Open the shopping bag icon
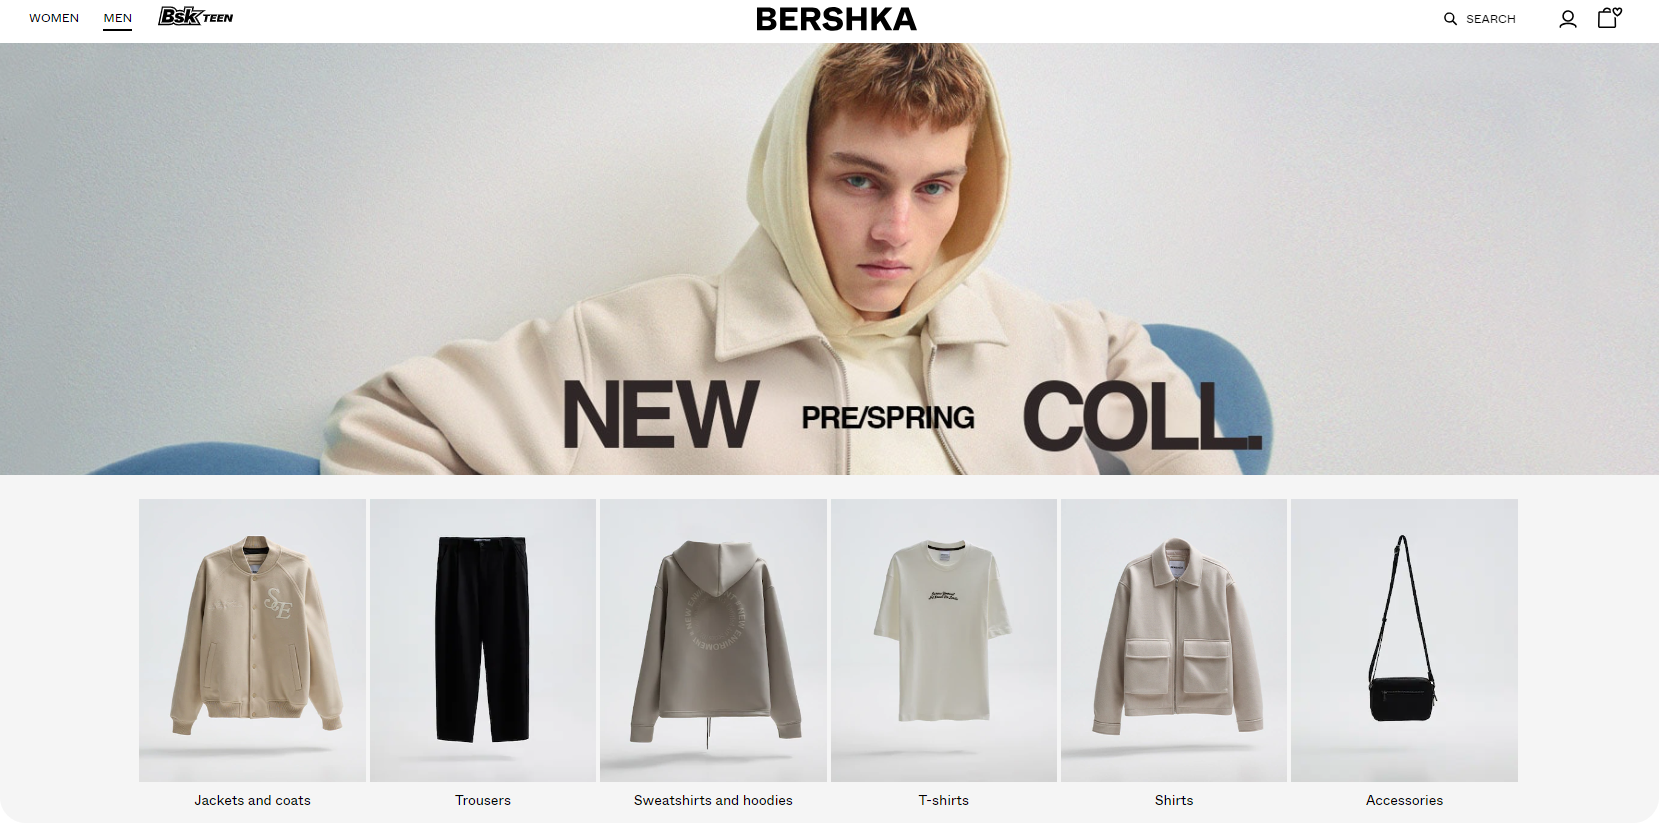 pos(1609,18)
